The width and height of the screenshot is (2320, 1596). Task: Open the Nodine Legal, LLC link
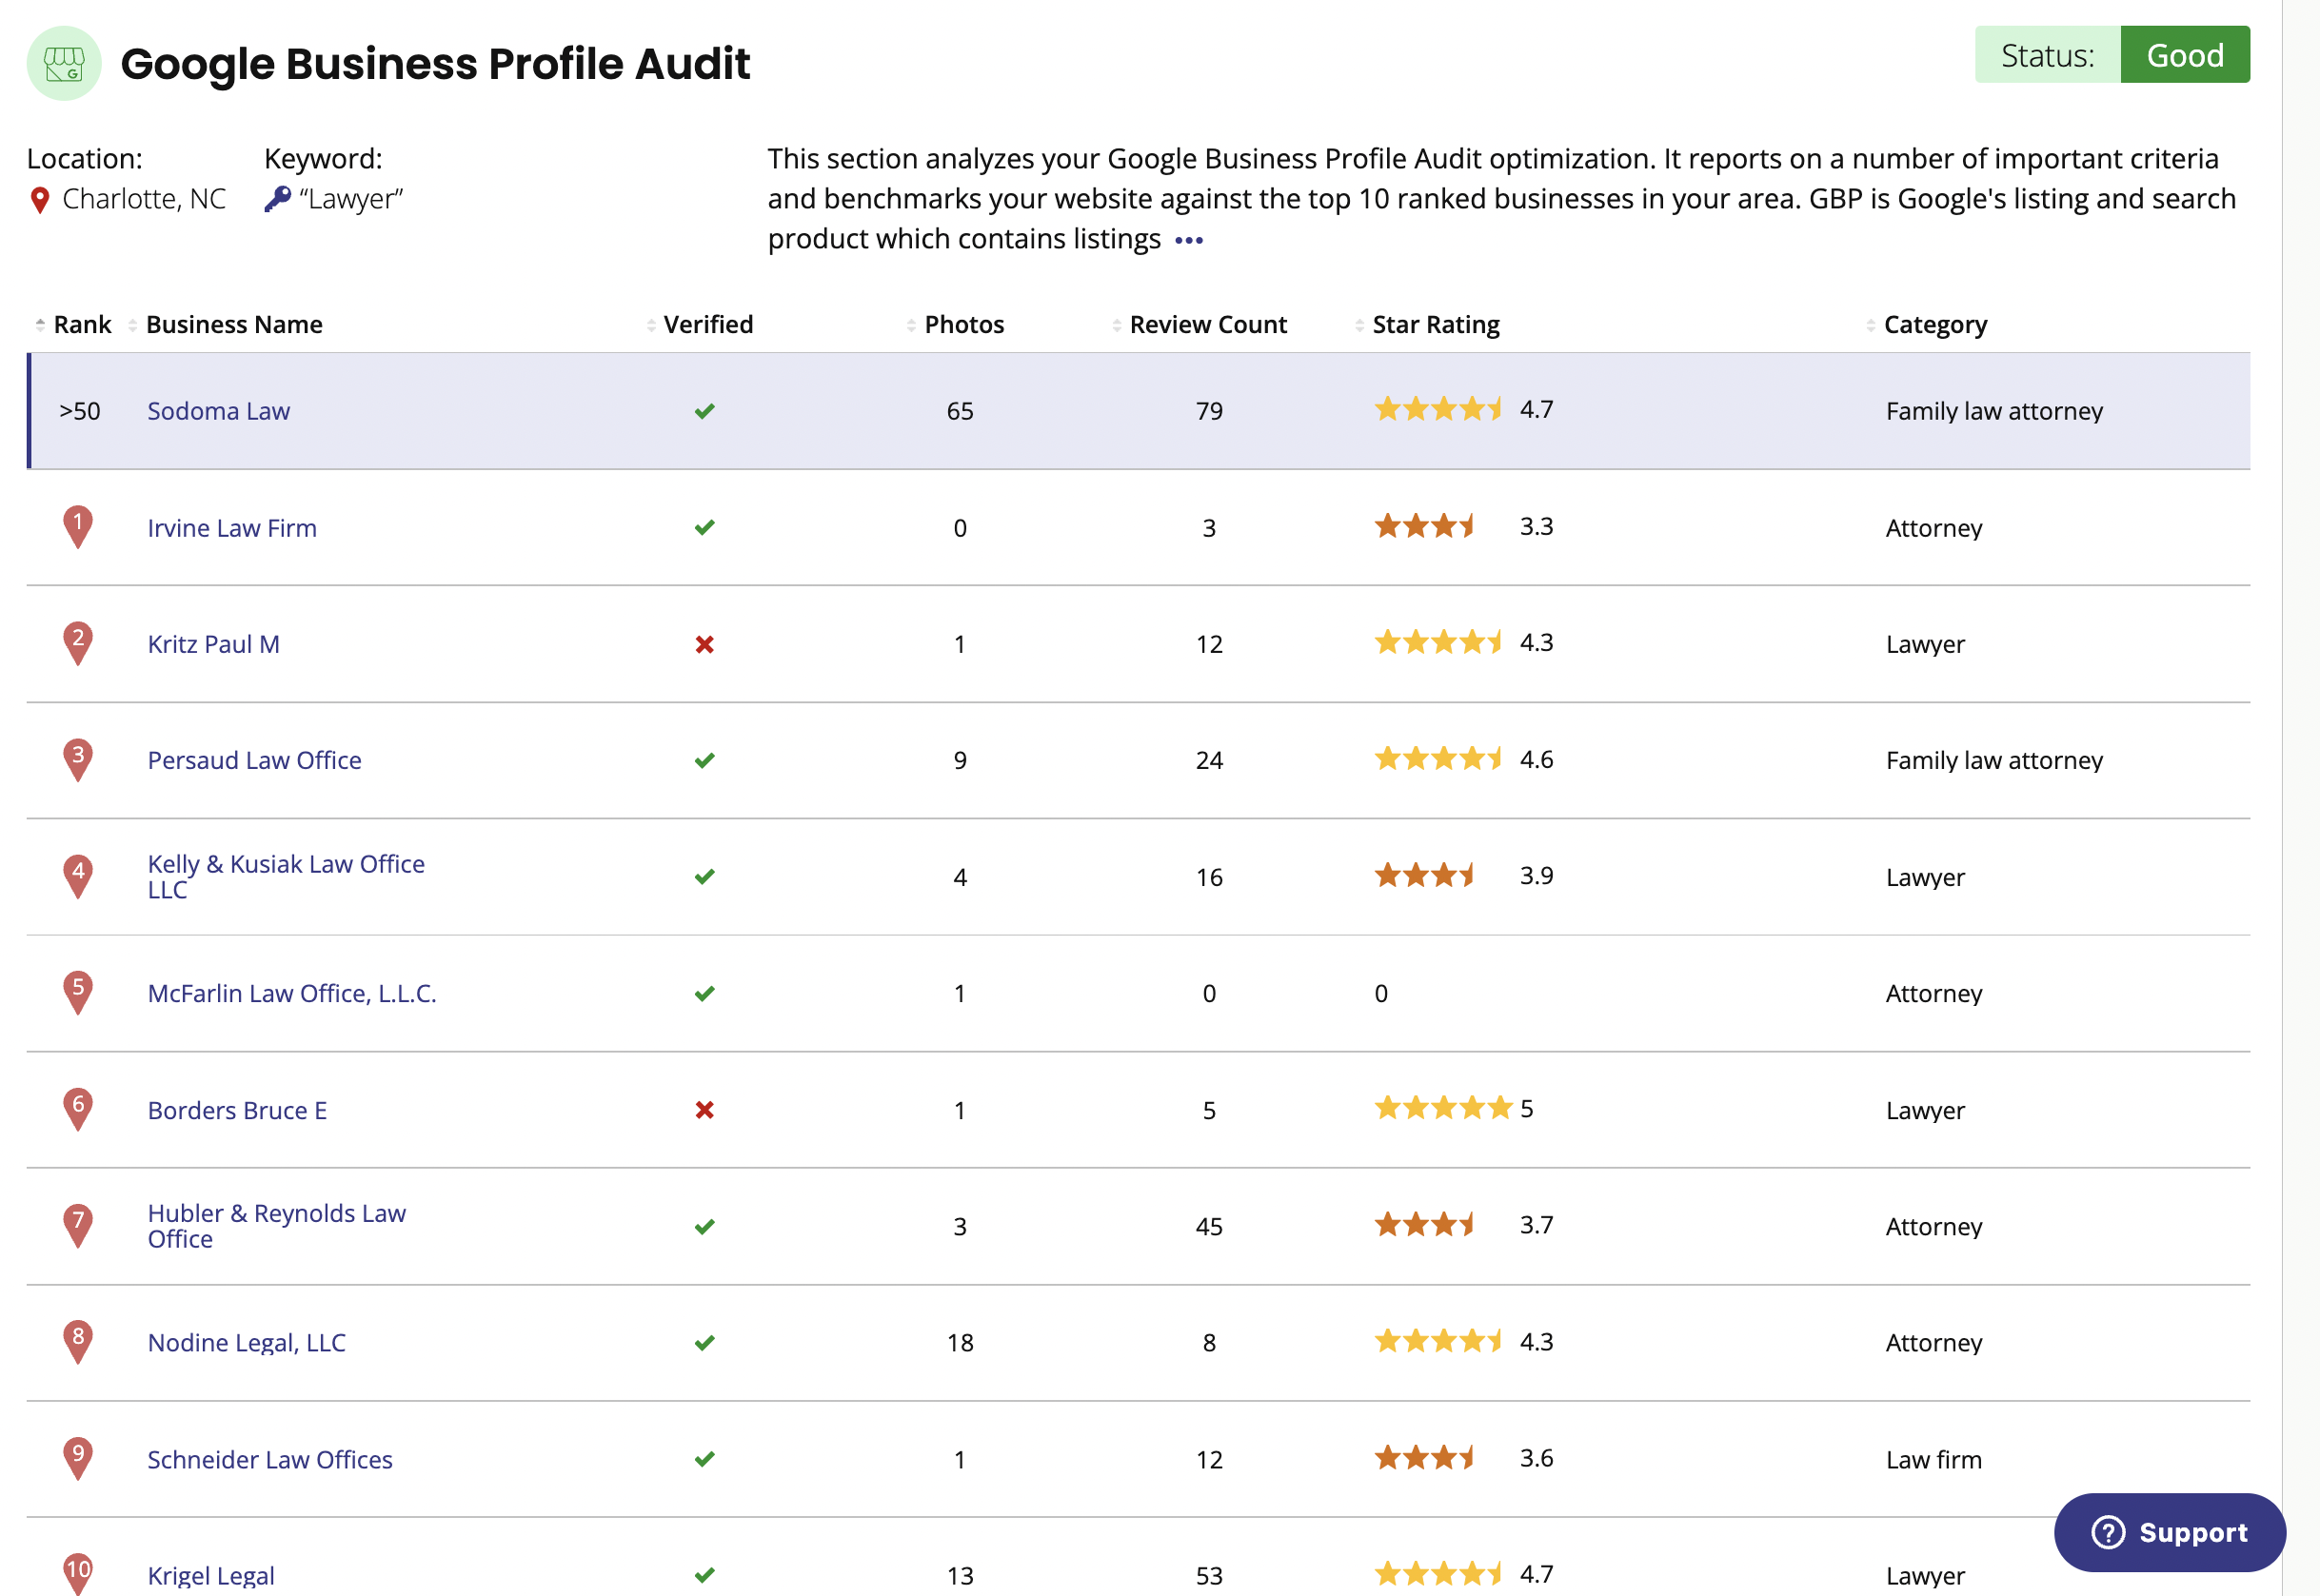point(246,1342)
